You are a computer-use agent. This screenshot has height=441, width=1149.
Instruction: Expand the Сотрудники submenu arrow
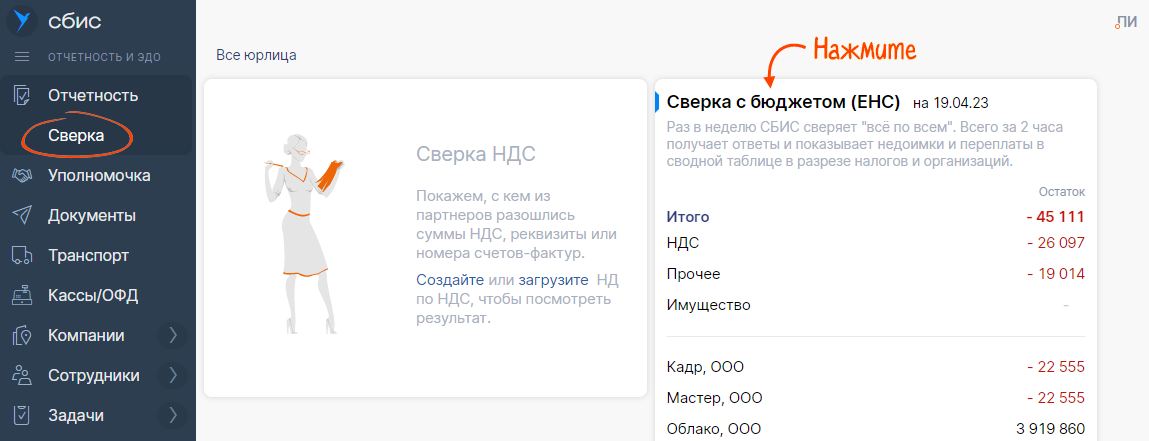173,376
